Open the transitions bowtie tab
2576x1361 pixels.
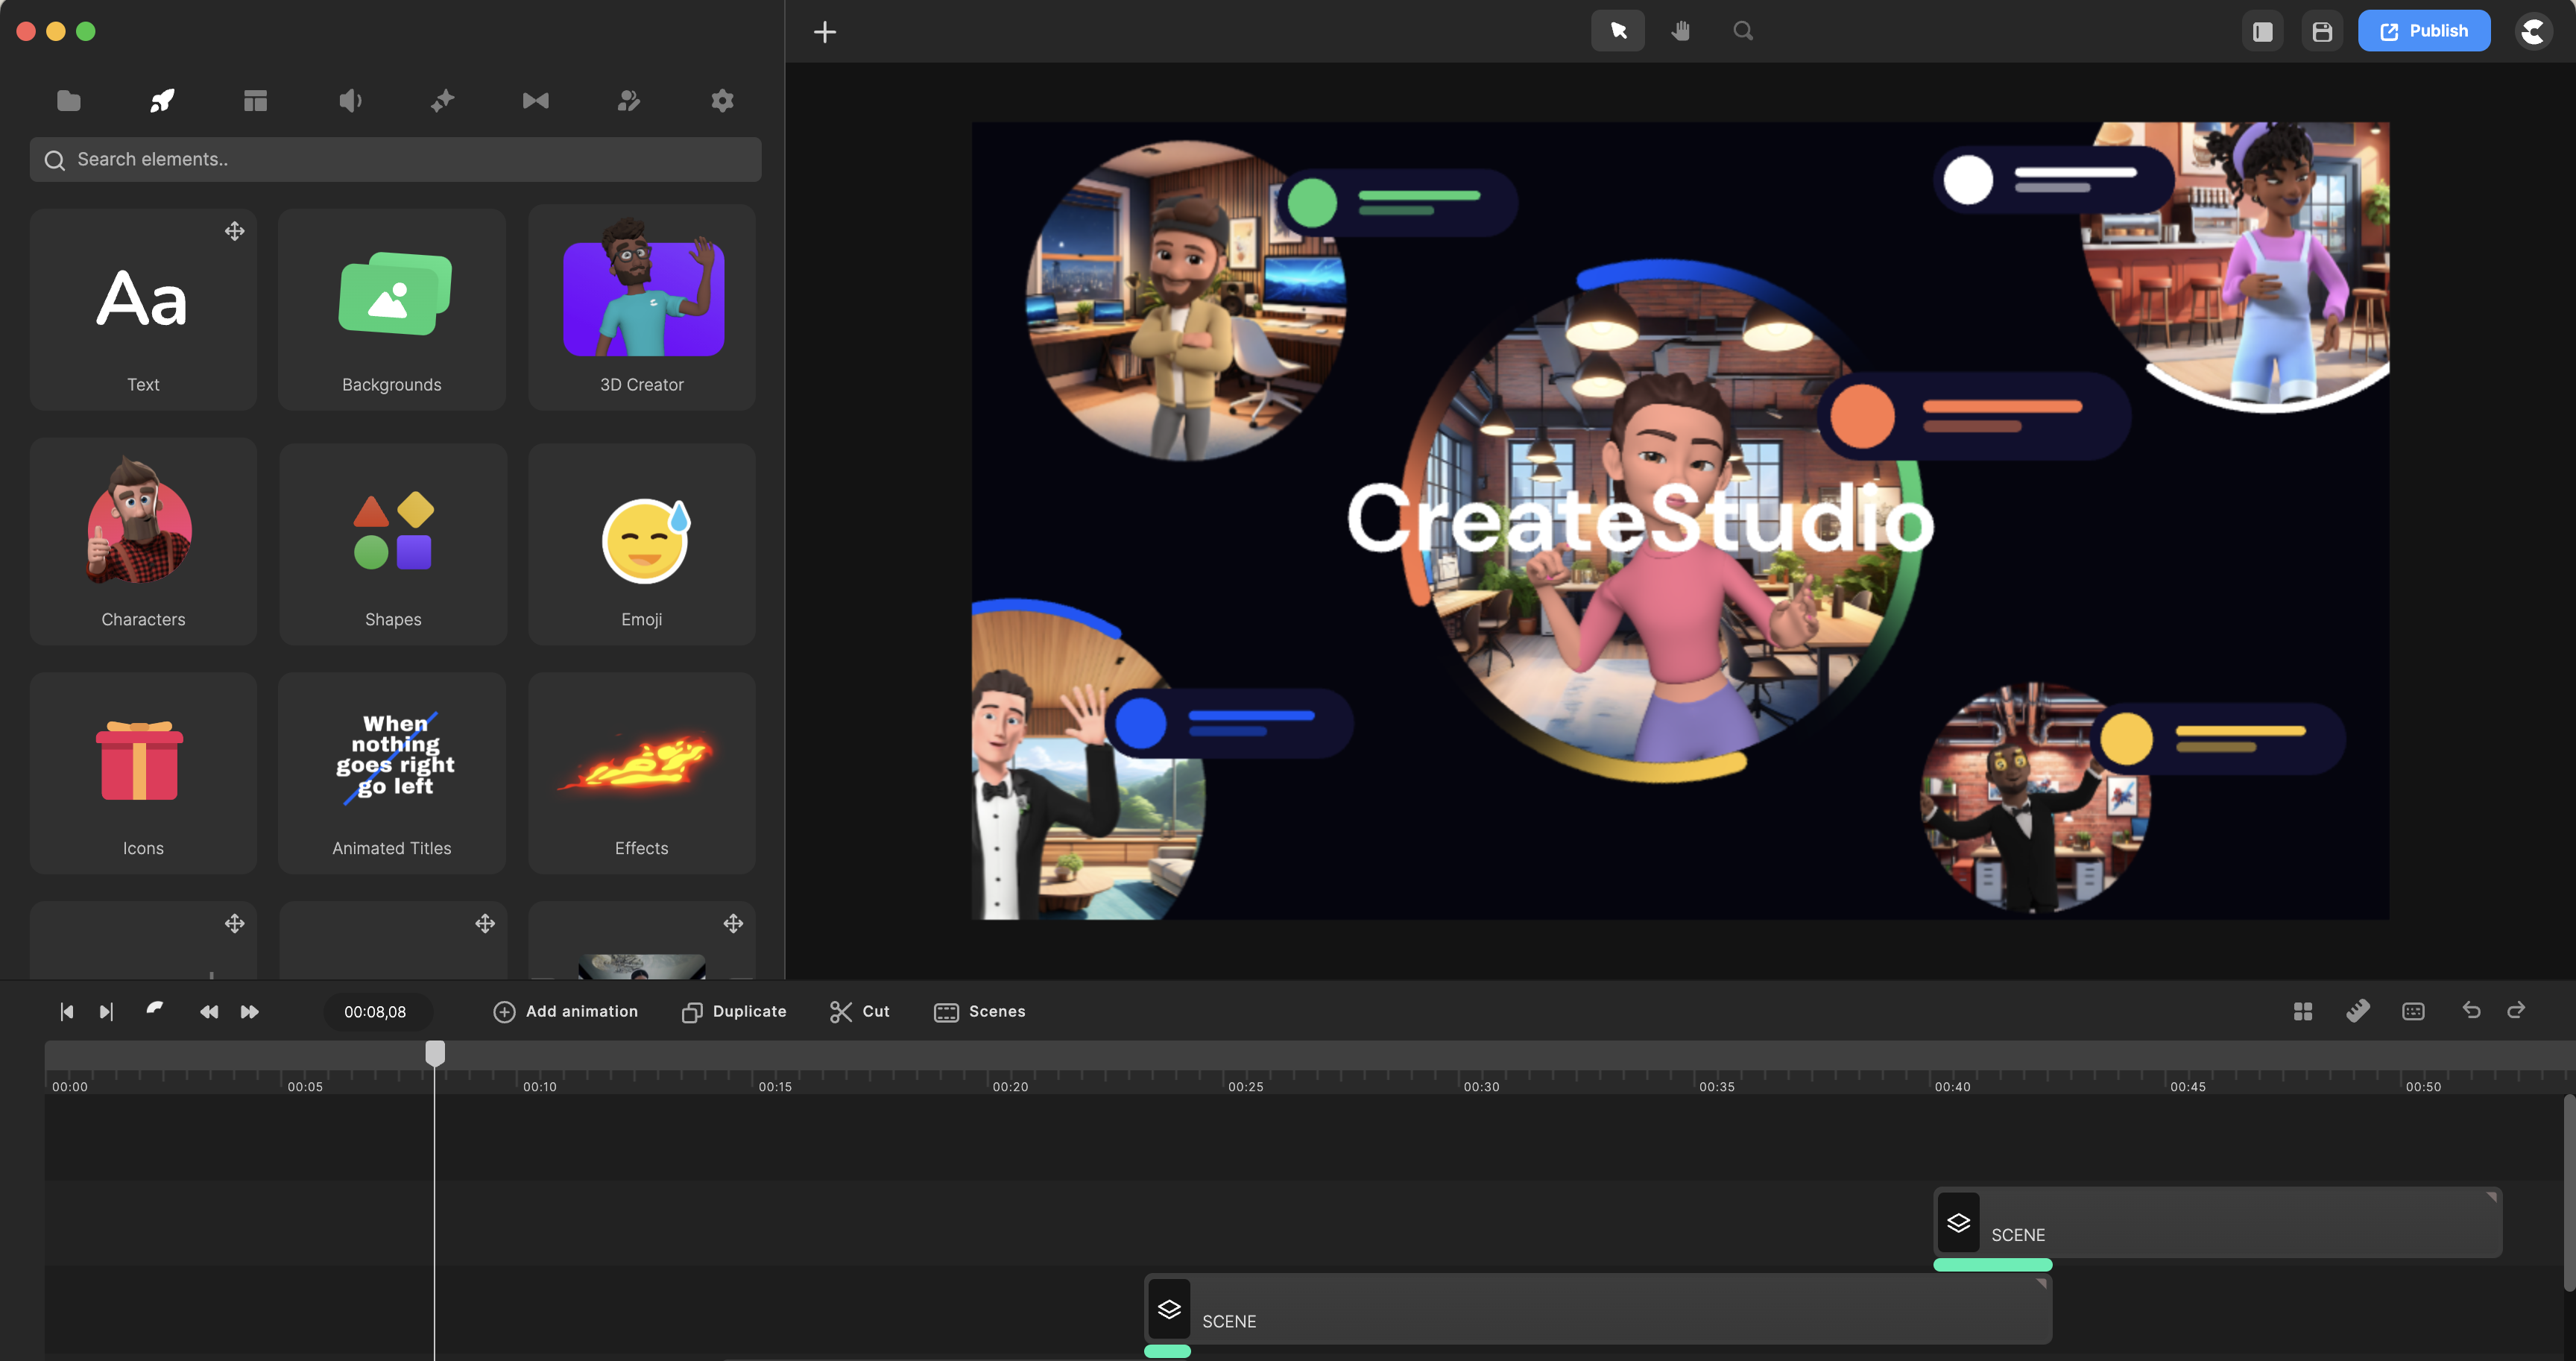[x=536, y=100]
